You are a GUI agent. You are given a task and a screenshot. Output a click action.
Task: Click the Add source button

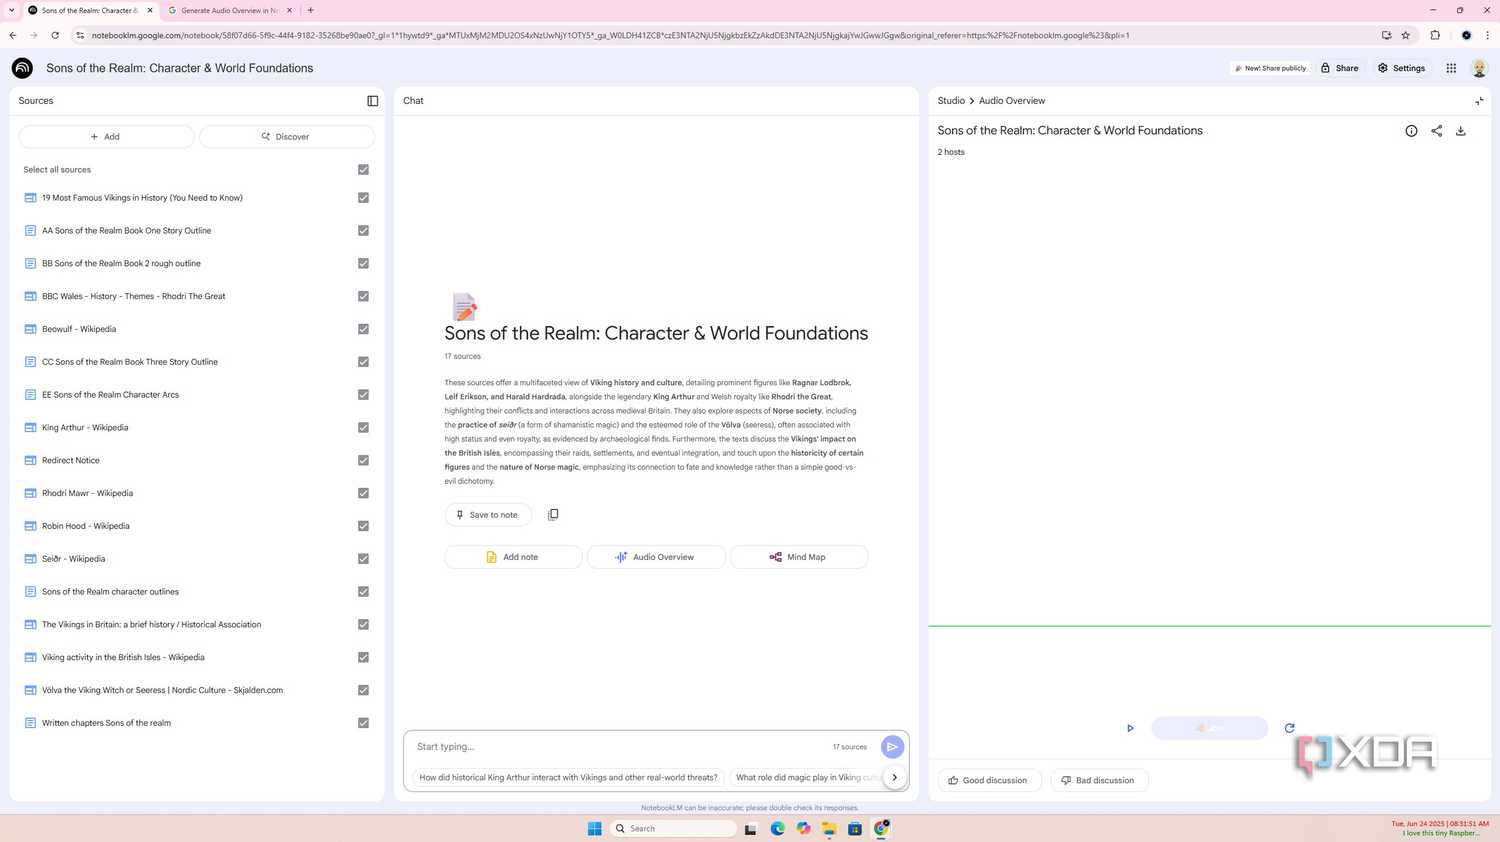click(x=106, y=137)
